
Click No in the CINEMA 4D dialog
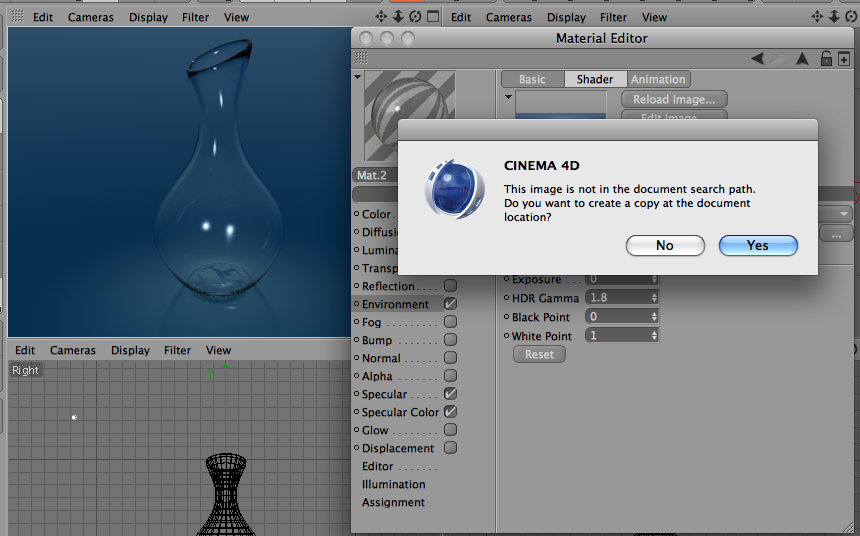point(665,245)
